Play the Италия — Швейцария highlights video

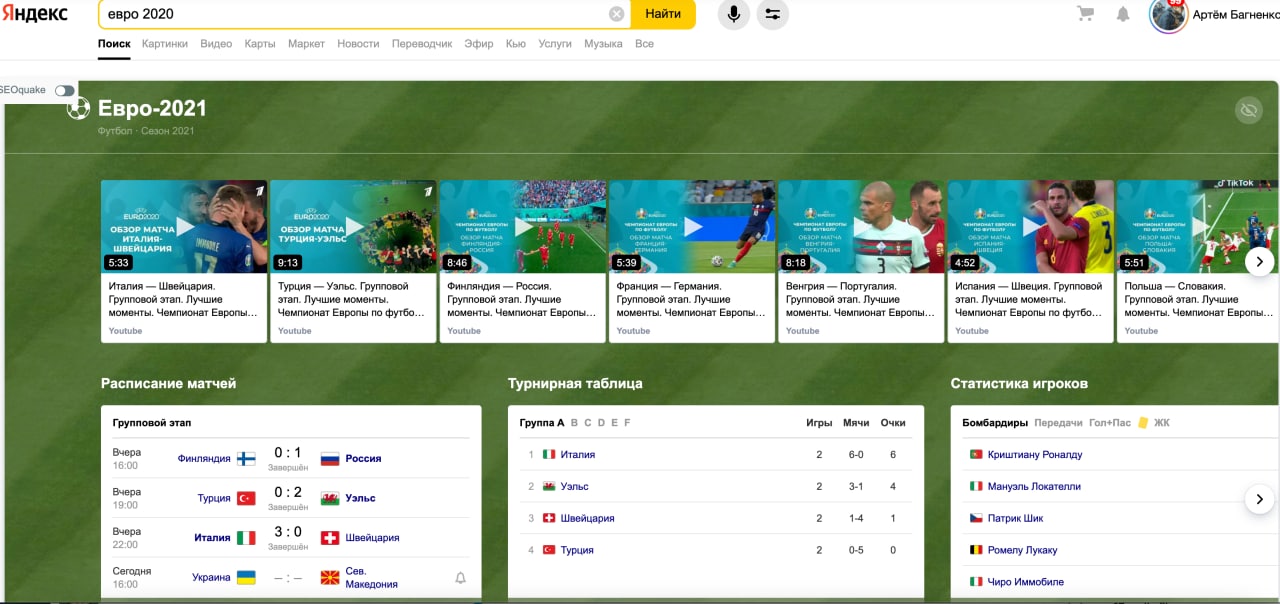tap(184, 227)
